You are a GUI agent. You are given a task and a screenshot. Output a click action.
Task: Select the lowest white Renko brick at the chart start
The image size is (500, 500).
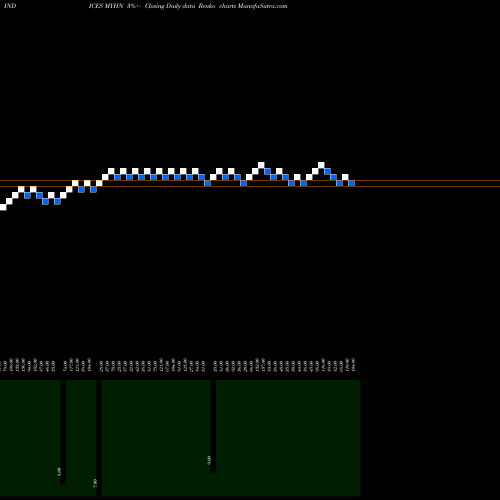3,207
